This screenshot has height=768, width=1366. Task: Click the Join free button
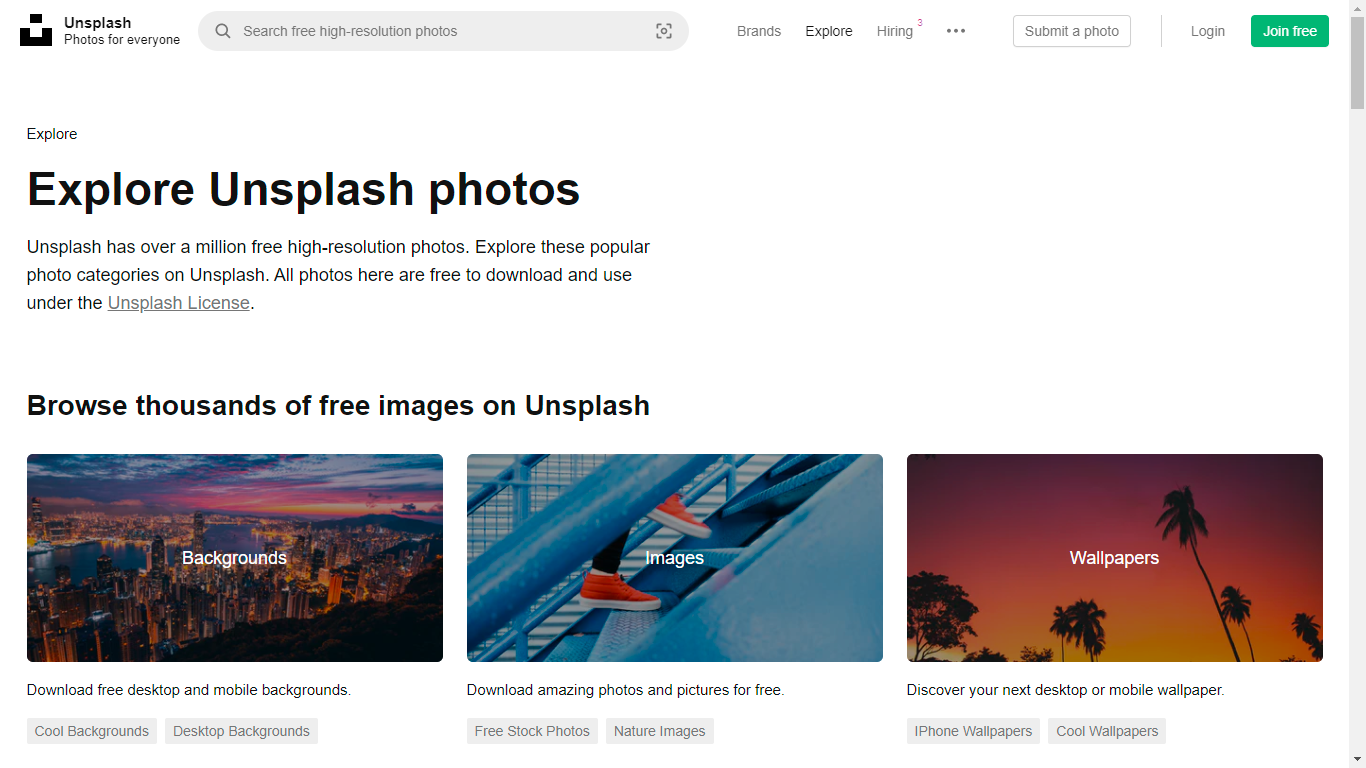point(1290,31)
